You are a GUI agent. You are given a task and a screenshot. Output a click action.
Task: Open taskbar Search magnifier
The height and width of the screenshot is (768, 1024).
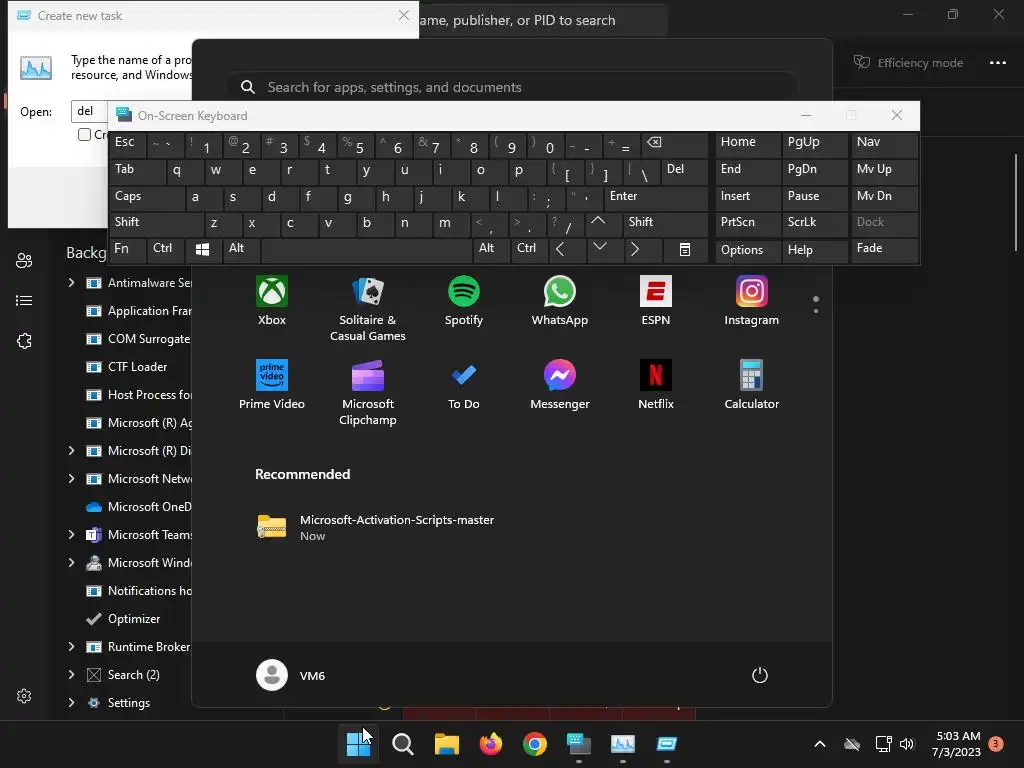coord(402,744)
